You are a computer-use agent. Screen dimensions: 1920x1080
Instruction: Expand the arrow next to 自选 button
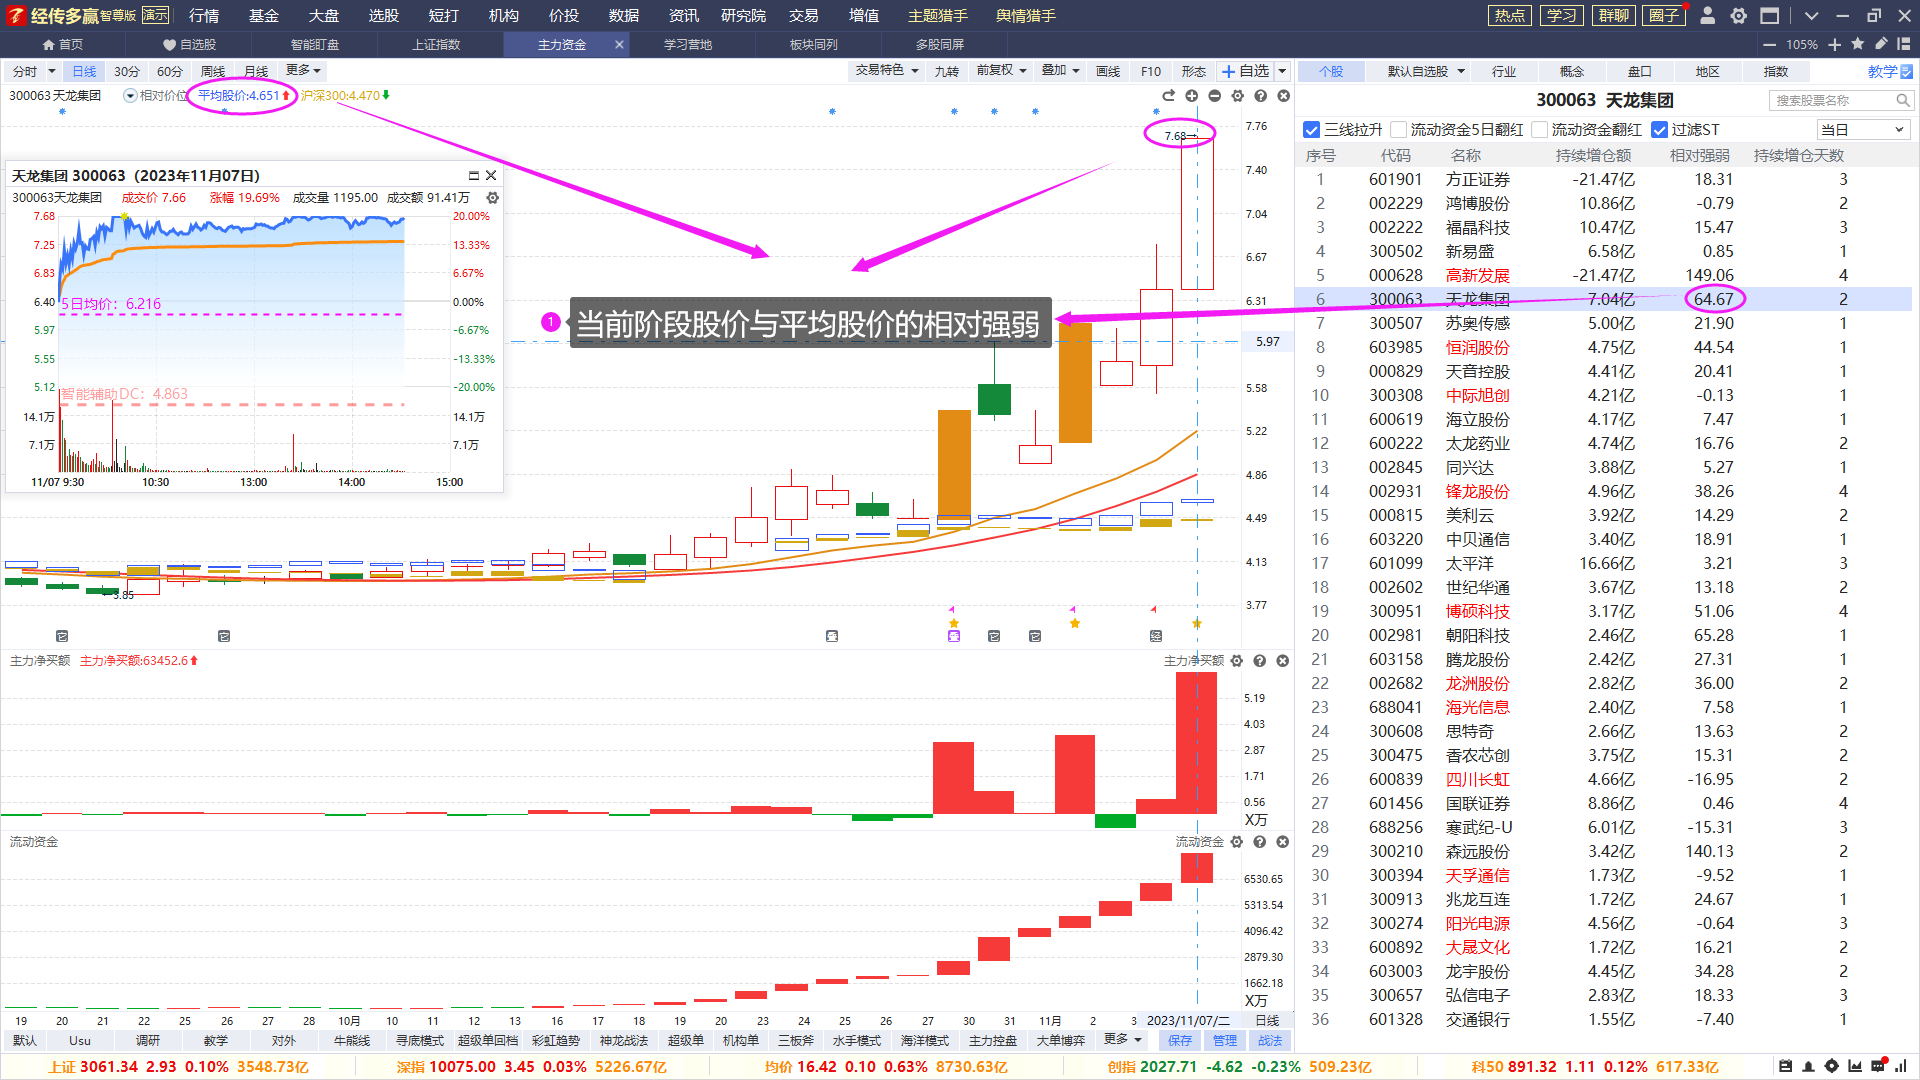click(x=1282, y=71)
